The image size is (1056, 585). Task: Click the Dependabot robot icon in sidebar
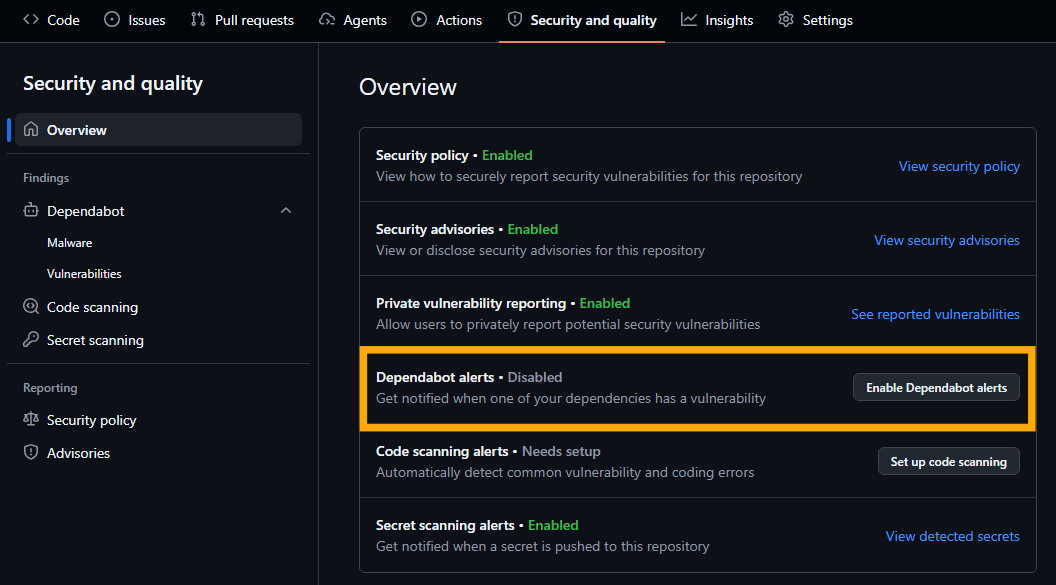[x=31, y=210]
